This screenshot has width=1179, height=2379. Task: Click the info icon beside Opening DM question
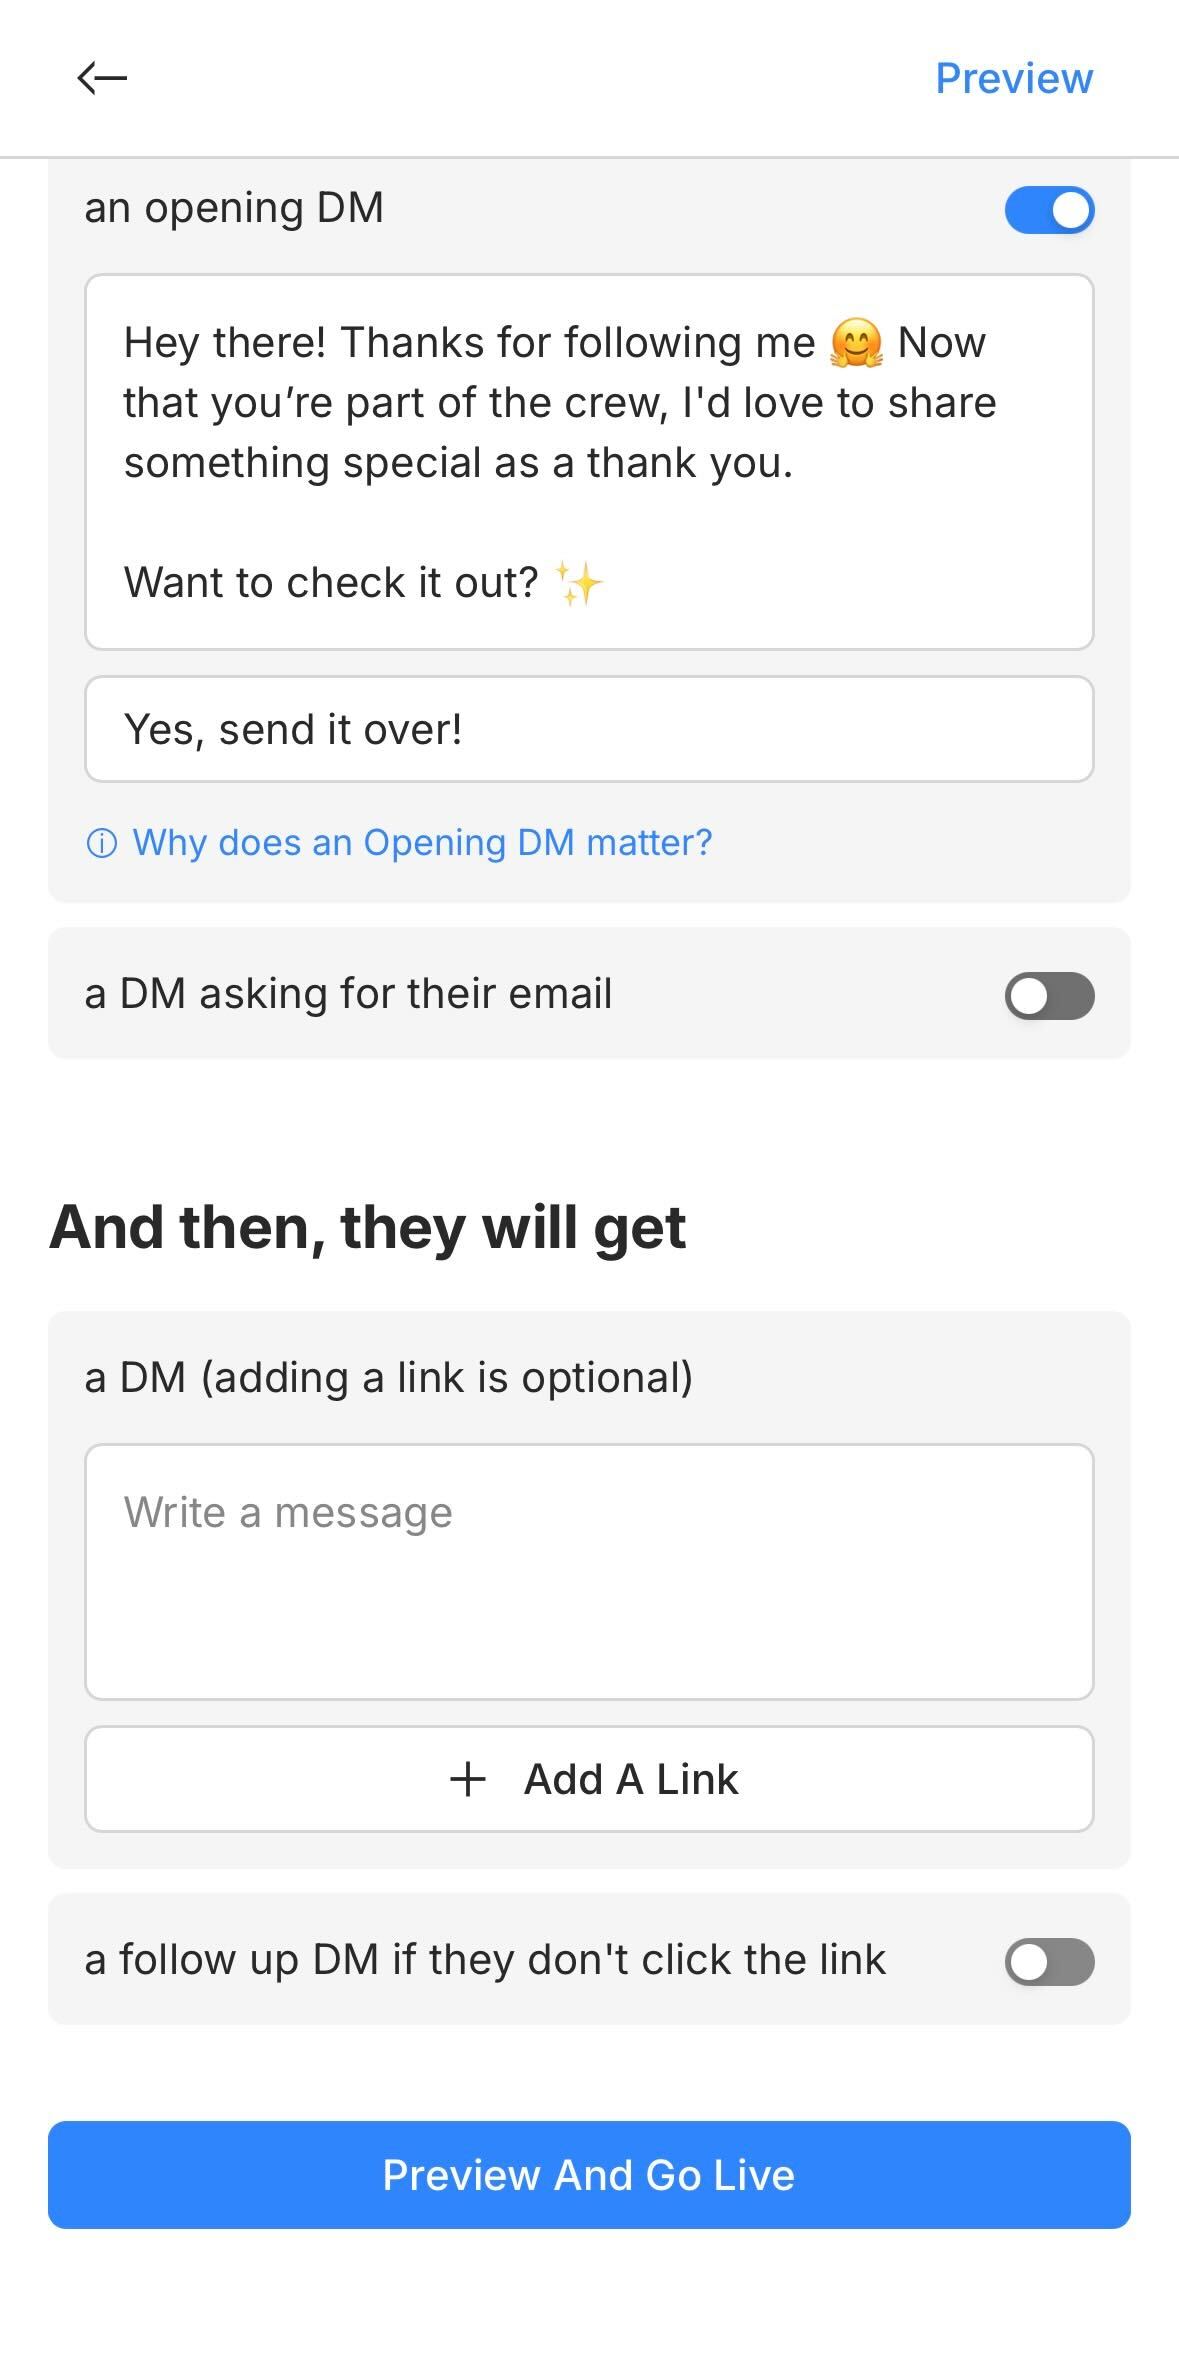coord(102,844)
